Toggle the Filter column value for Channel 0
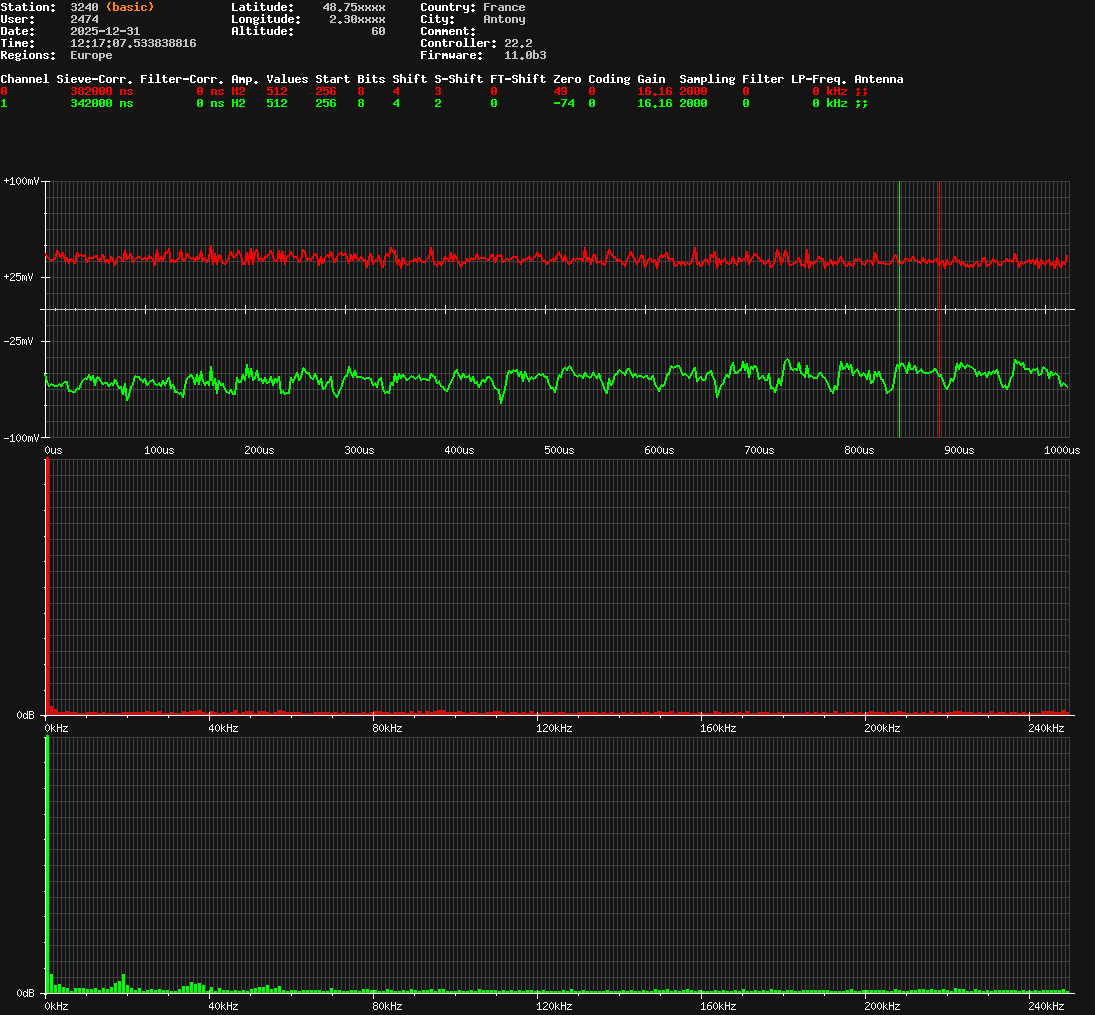1095x1015 pixels. click(x=745, y=91)
